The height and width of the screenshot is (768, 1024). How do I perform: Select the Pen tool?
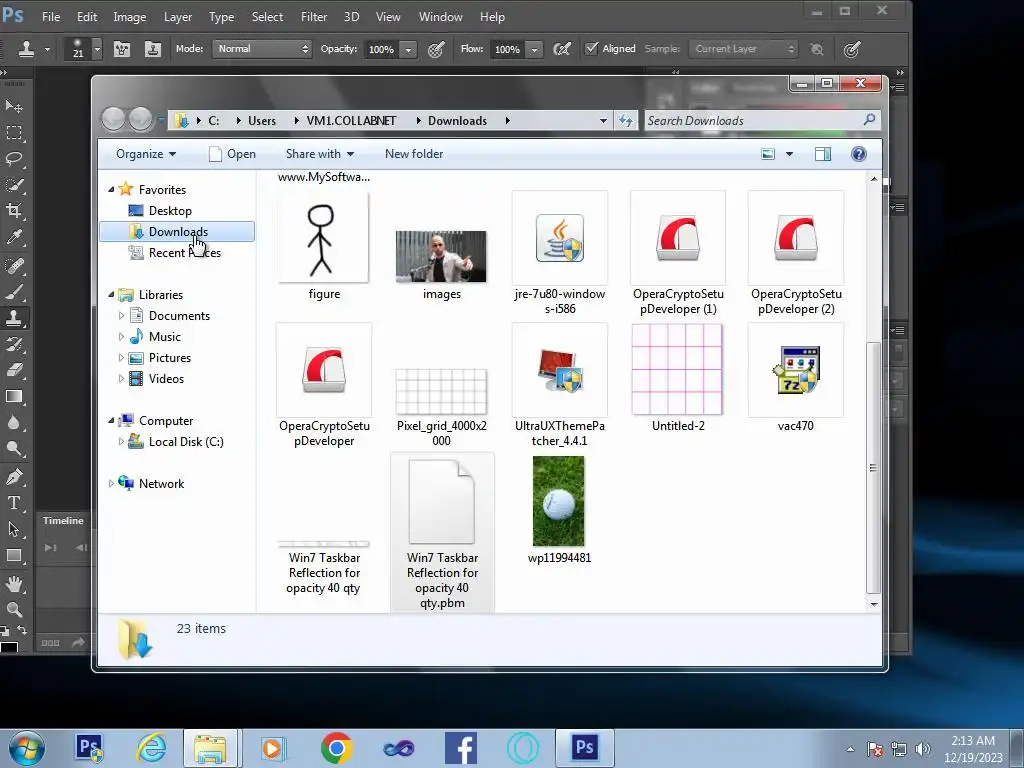pos(14,477)
